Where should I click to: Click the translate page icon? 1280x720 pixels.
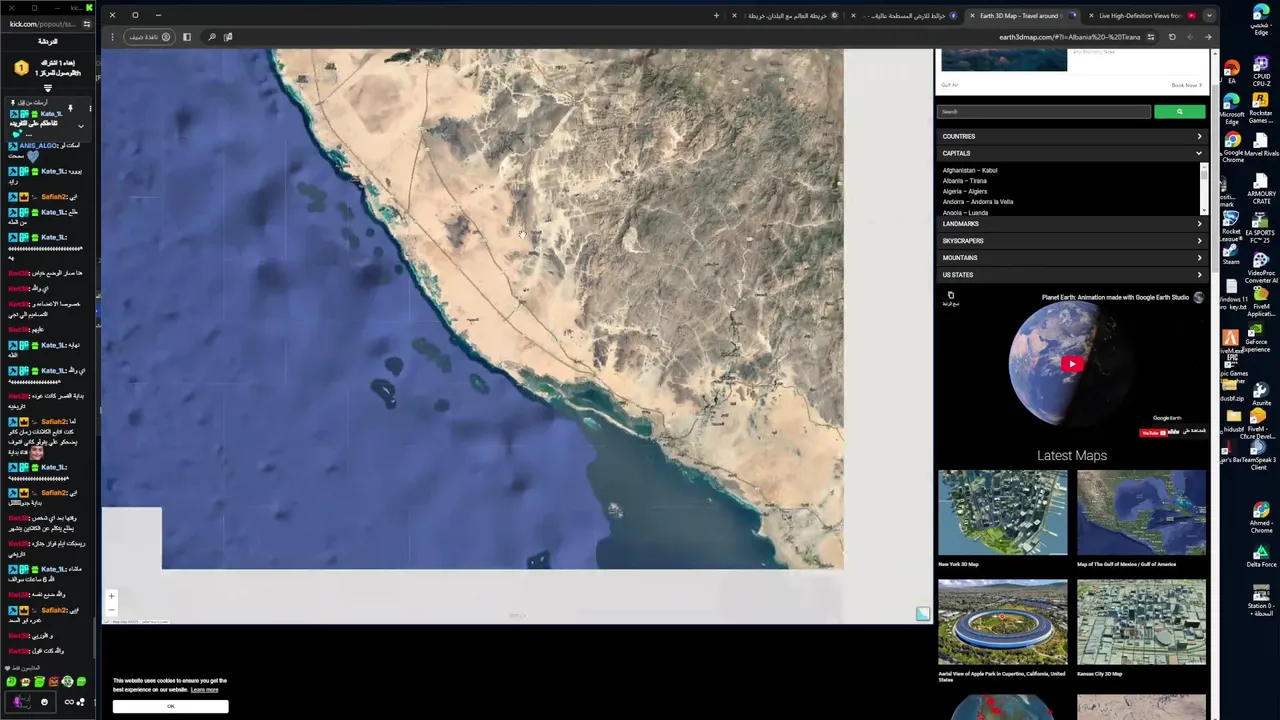point(228,37)
